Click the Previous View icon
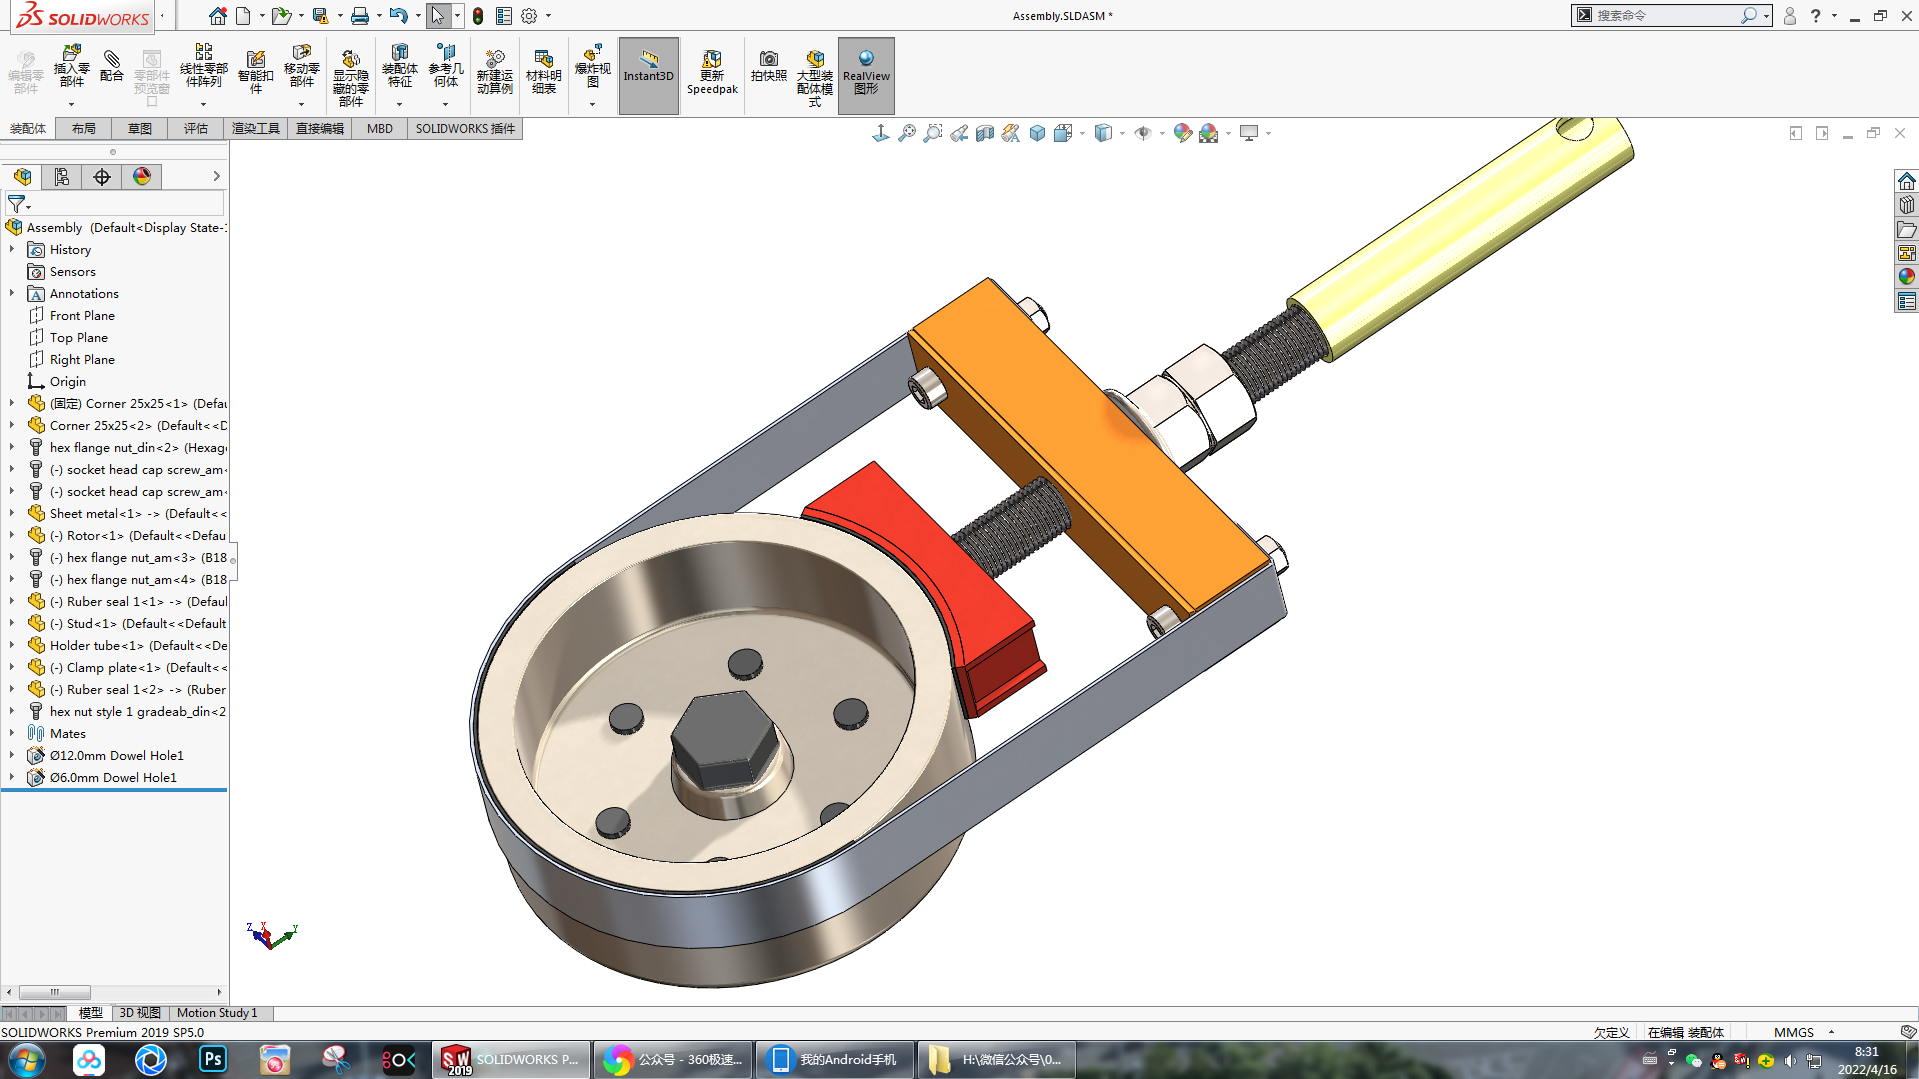1919x1079 pixels. pyautogui.click(x=959, y=133)
